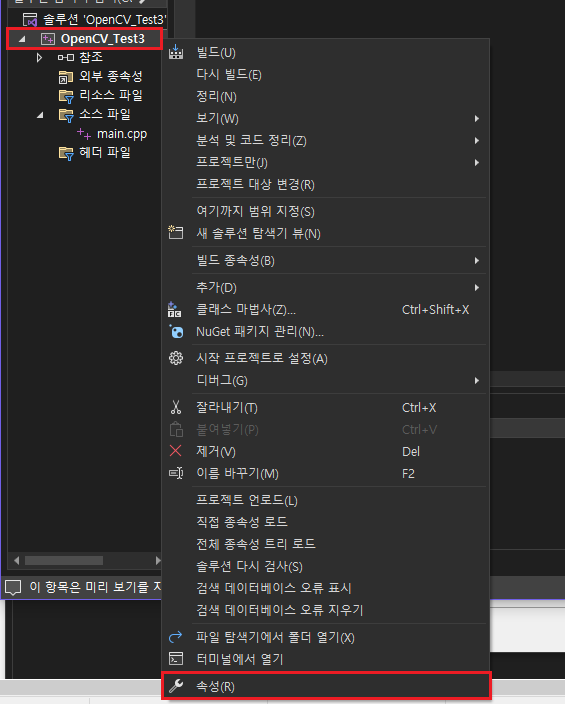This screenshot has height=704, width=565.
Task: Click the terminal icon beside 터미널에서 열기
Action: tap(176, 659)
